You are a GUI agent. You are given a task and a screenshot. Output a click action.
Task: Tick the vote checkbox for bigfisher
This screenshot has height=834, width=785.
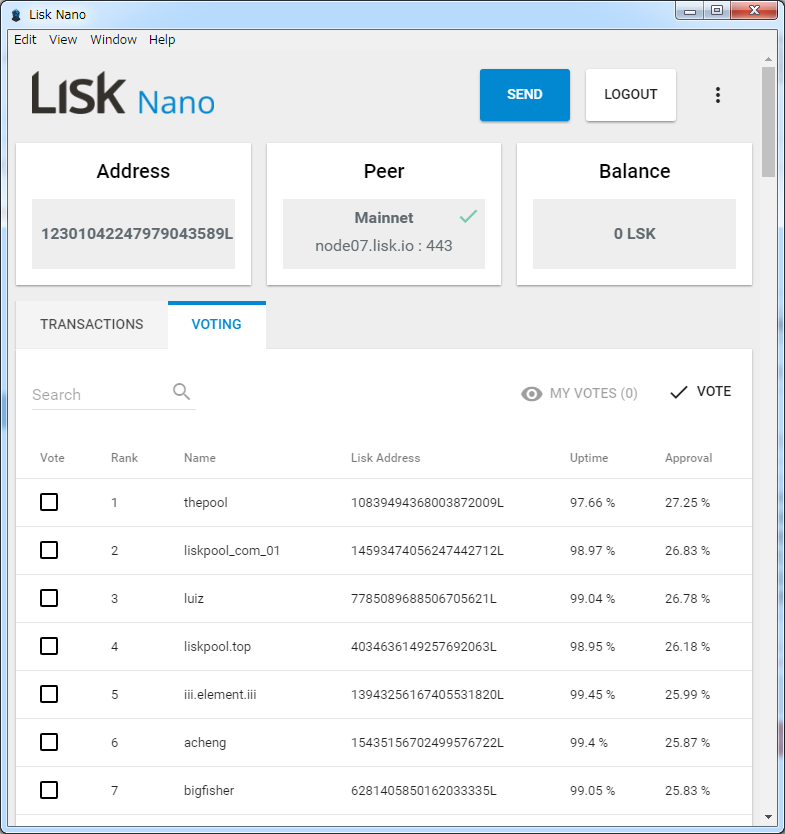coord(49,790)
